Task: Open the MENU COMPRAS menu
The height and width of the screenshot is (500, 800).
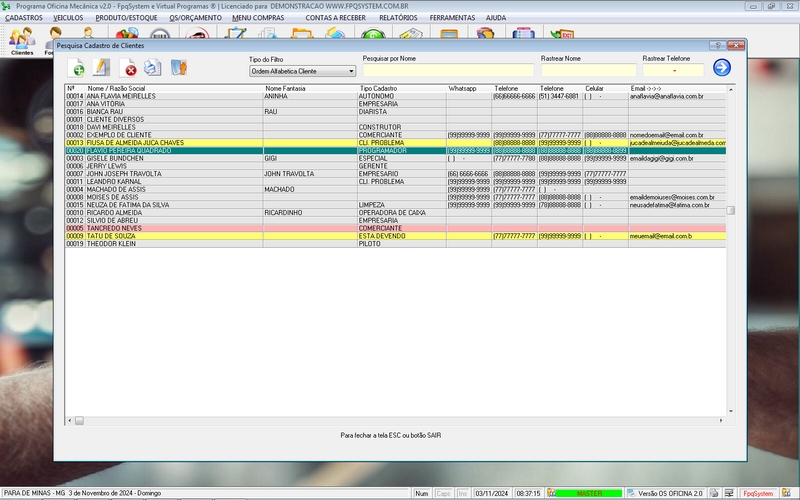Action: (x=258, y=17)
